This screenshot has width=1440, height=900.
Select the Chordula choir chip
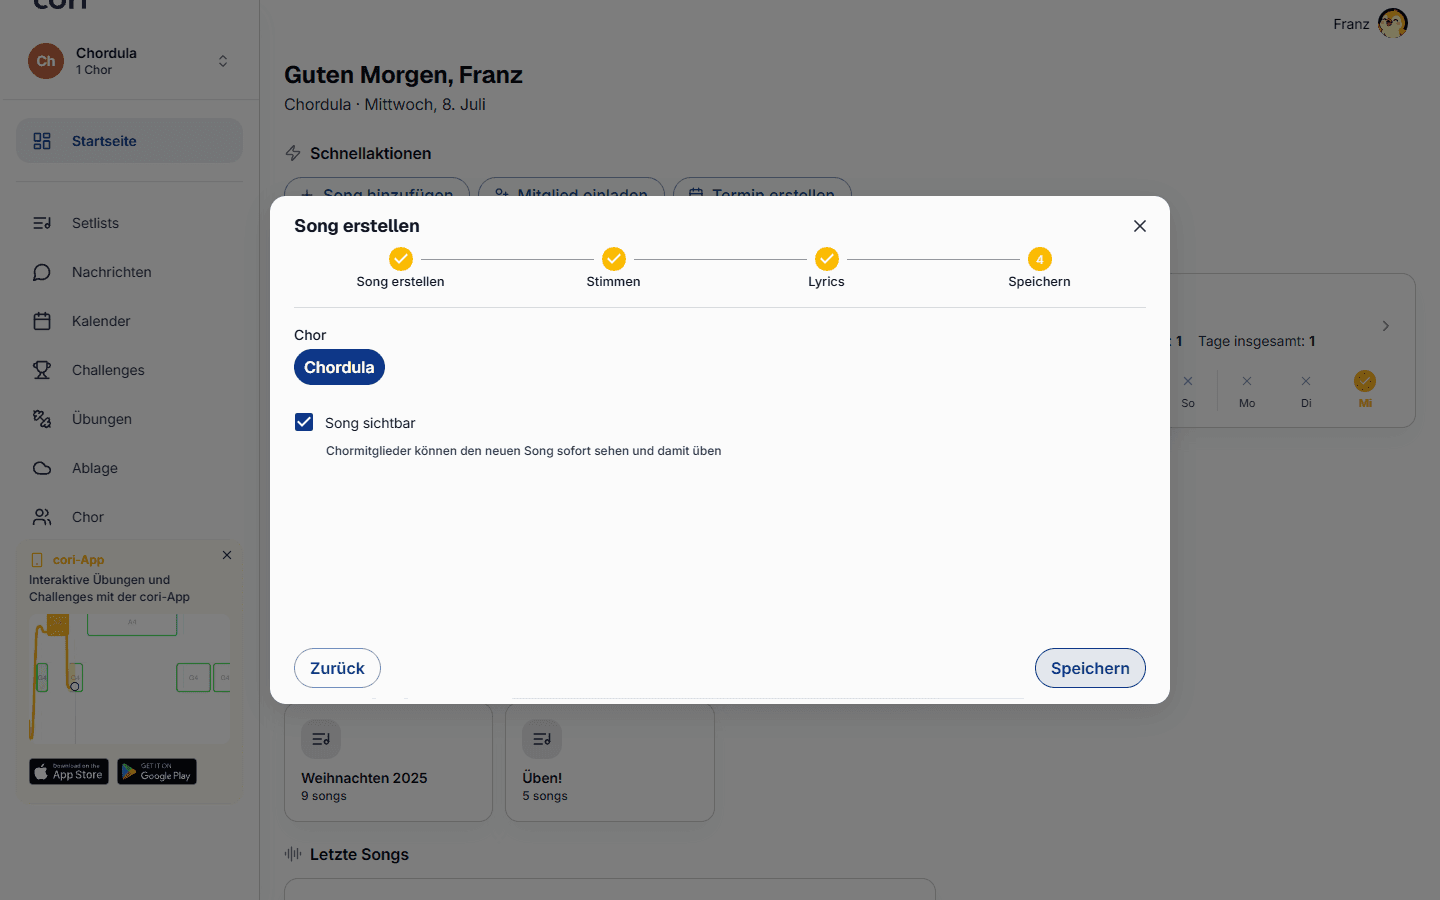point(339,367)
